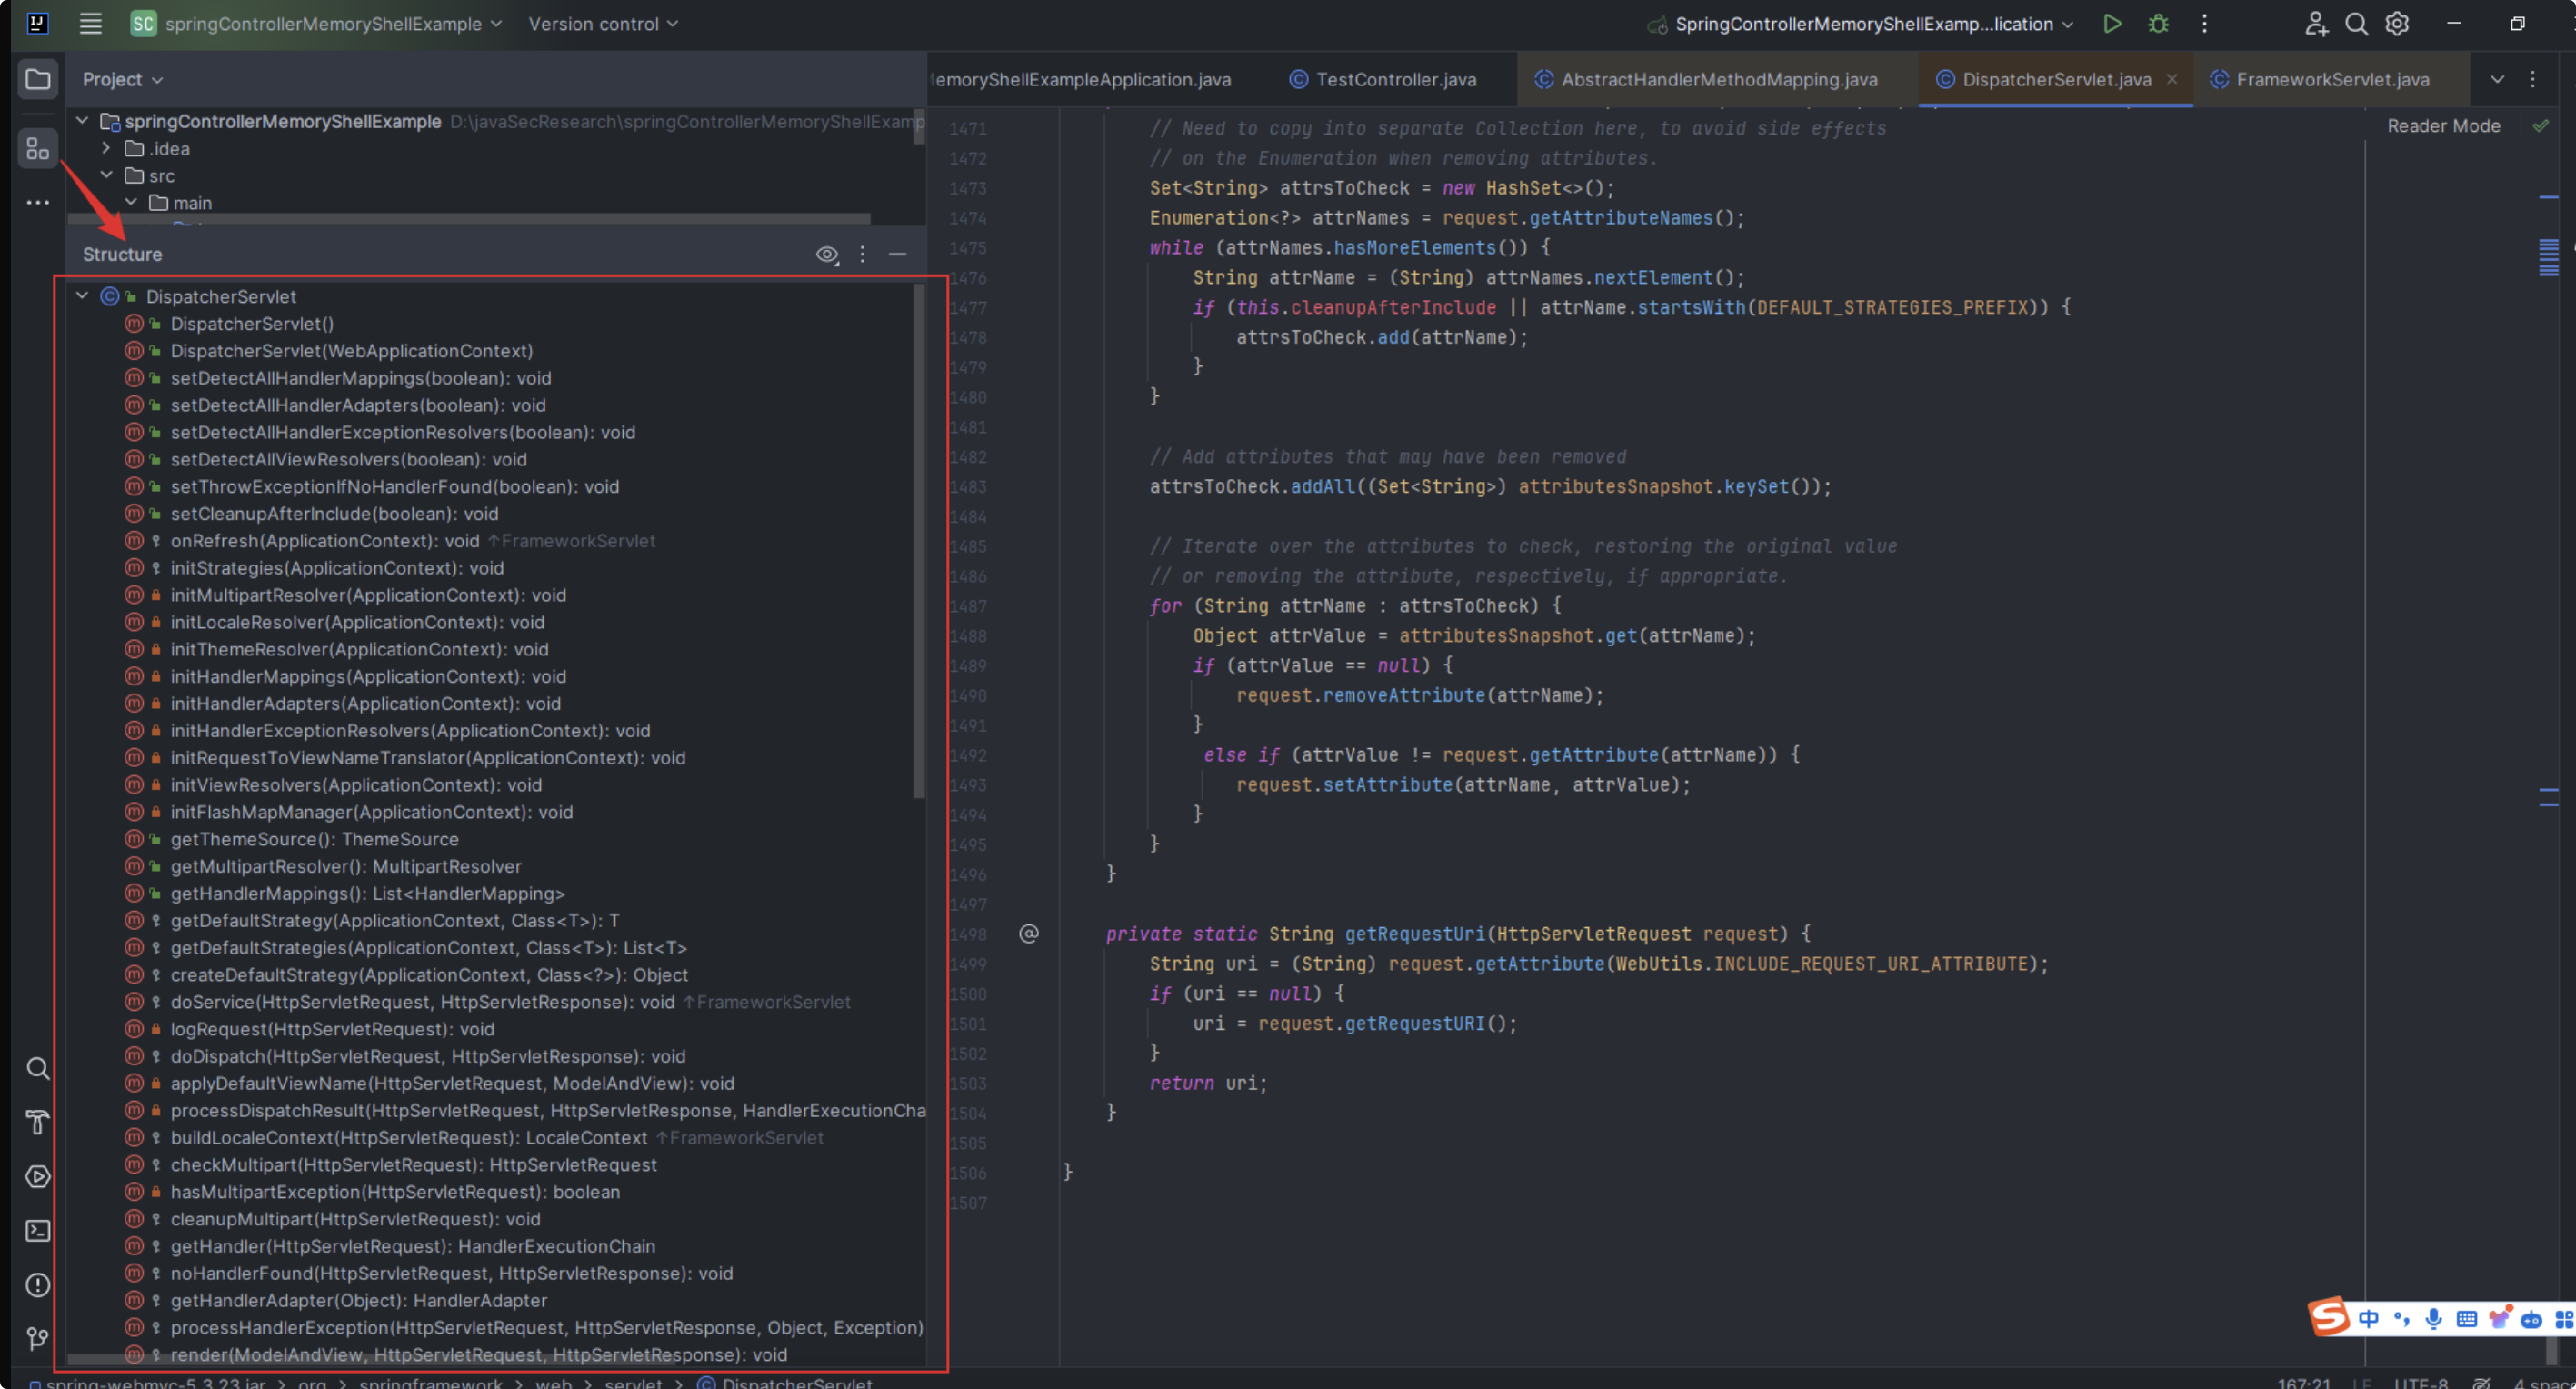
Task: Toggle Reader Mode in the editor
Action: (2443, 126)
